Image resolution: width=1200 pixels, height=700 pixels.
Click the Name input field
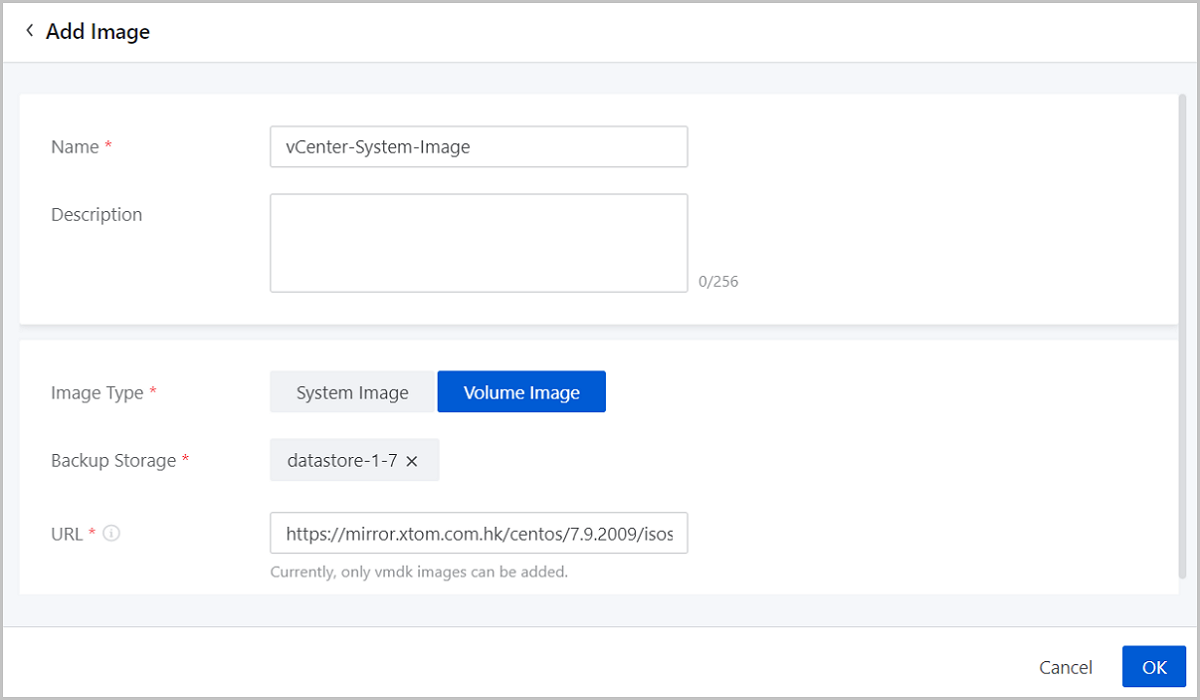pyautogui.click(x=478, y=146)
